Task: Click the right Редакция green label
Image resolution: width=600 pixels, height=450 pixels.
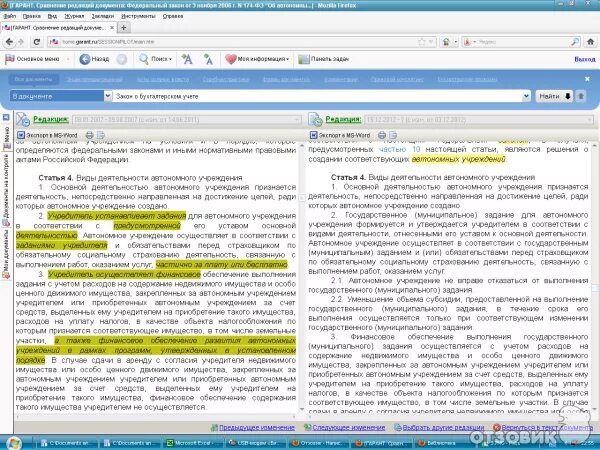Action: [x=343, y=119]
